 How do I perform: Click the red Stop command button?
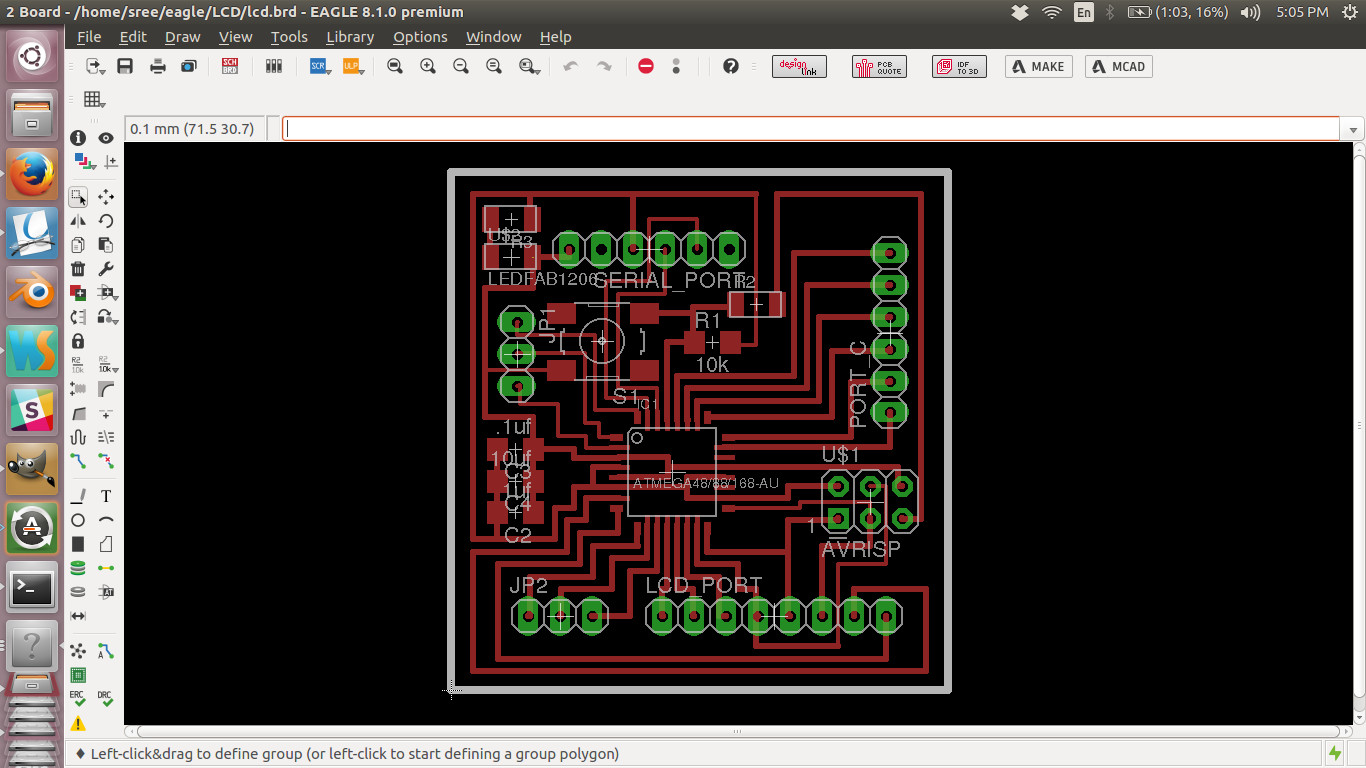click(646, 66)
